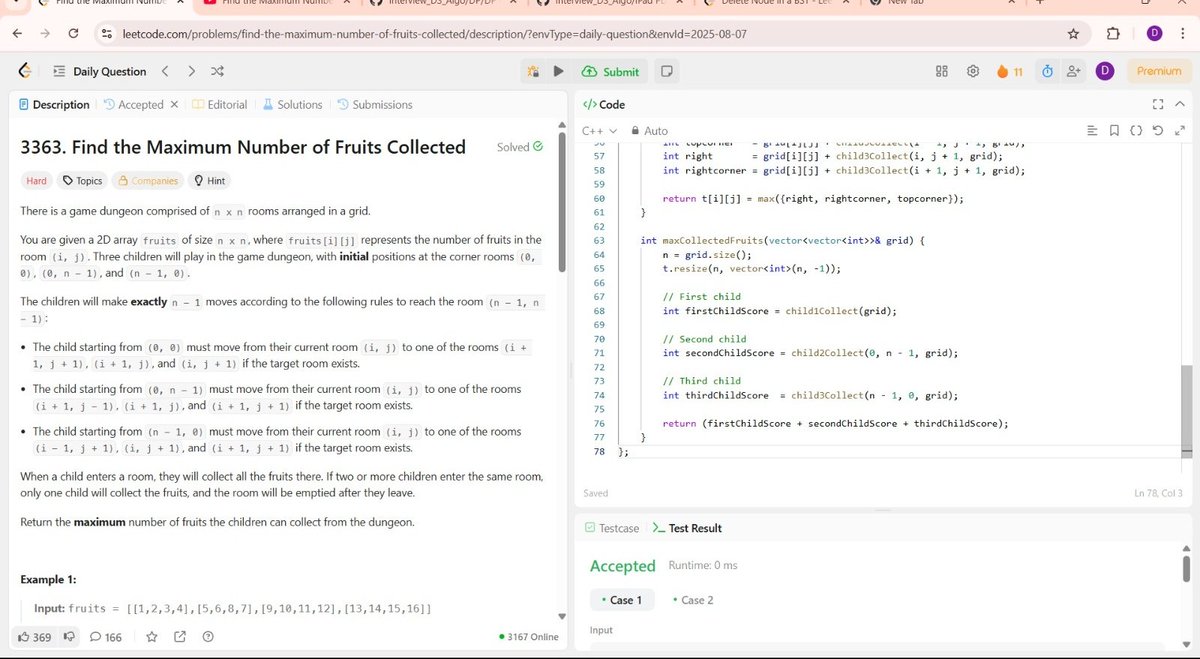The width and height of the screenshot is (1200, 659).
Task: Bookmark page with browser star icon
Action: tap(1073, 34)
